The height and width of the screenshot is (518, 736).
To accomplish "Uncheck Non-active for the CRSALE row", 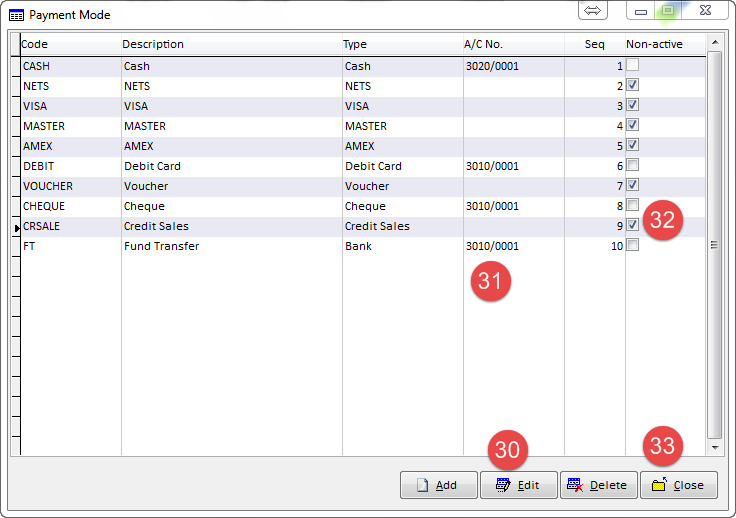I will 633,225.
